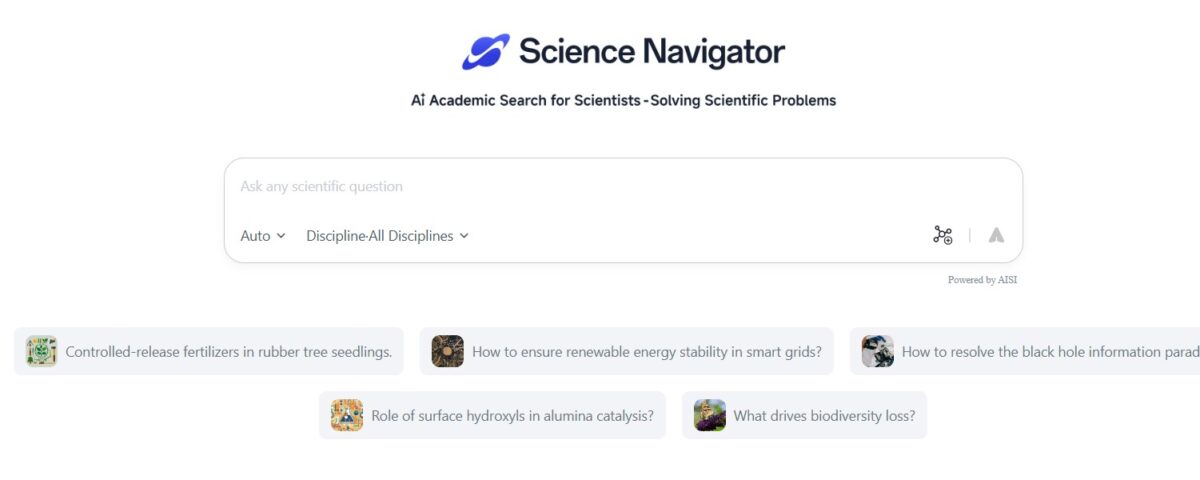Focus the 'Ask any scientific question' input field

coord(623,186)
